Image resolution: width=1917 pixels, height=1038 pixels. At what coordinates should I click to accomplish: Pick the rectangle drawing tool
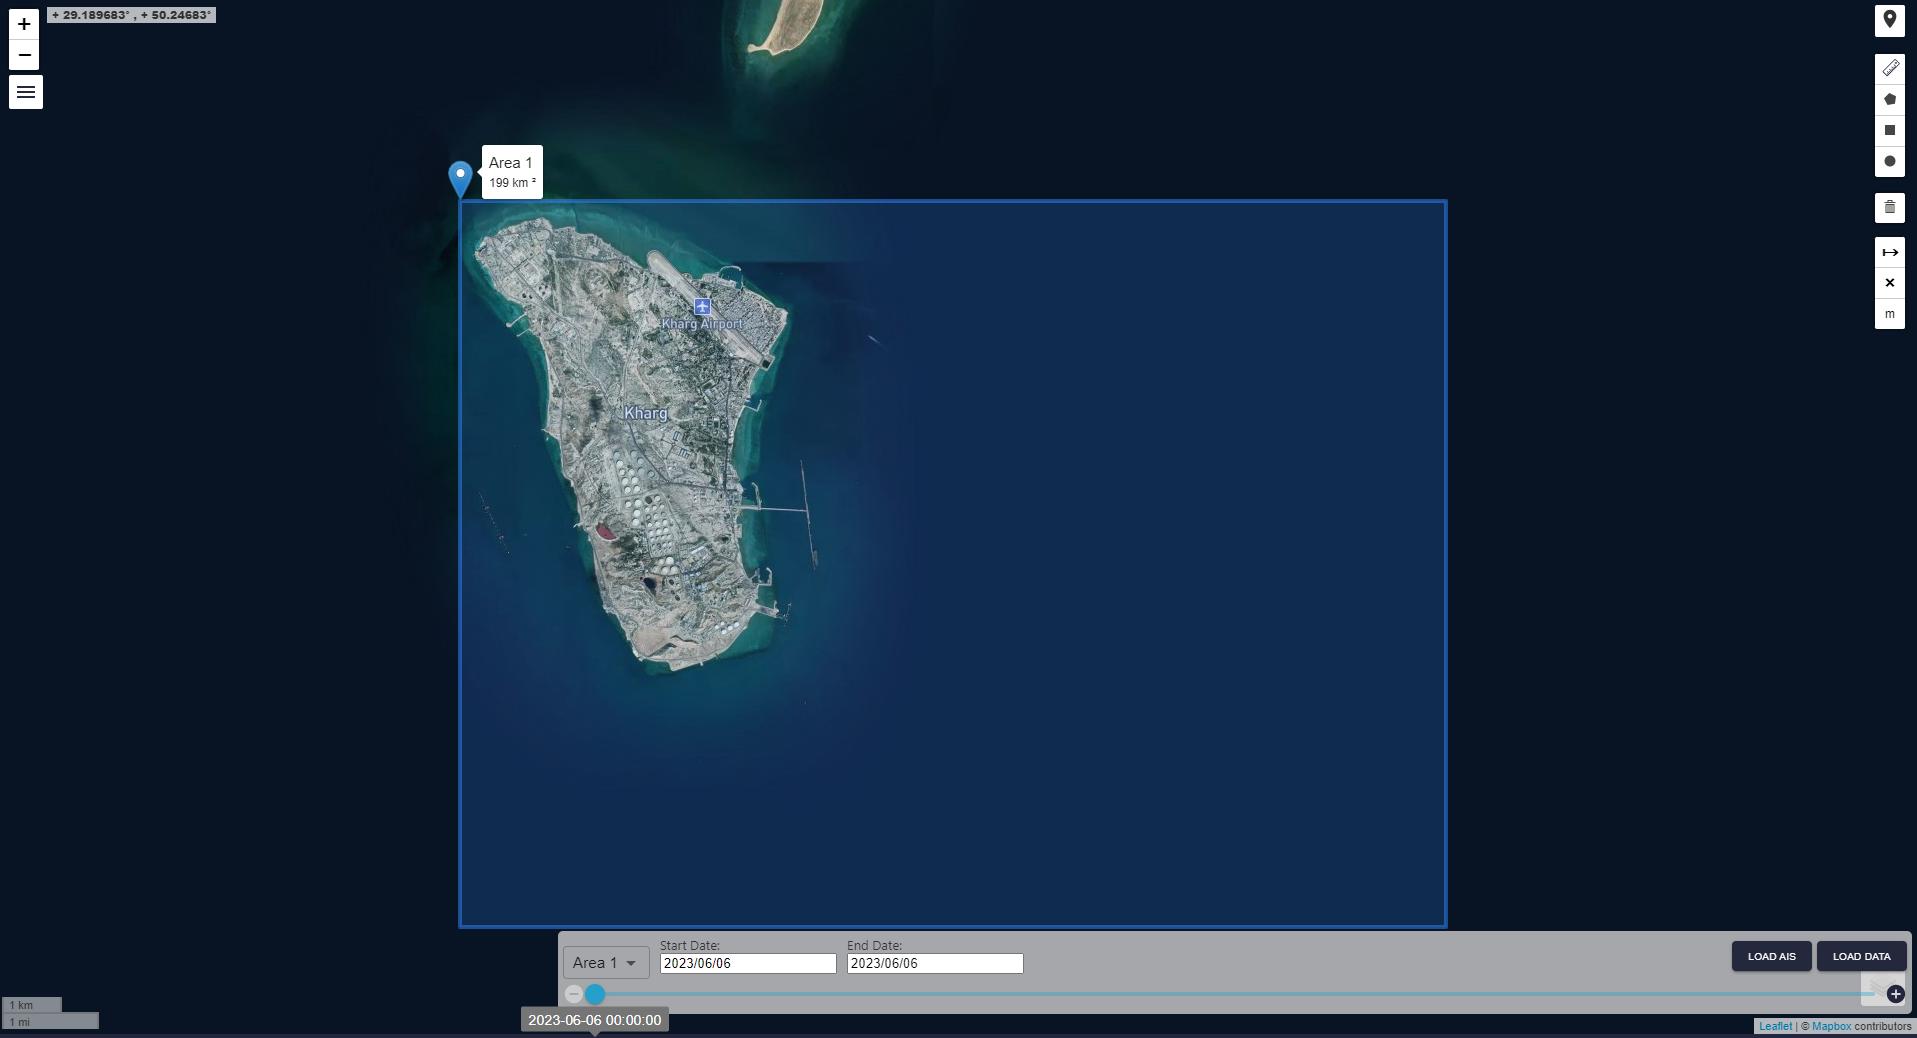click(x=1889, y=130)
